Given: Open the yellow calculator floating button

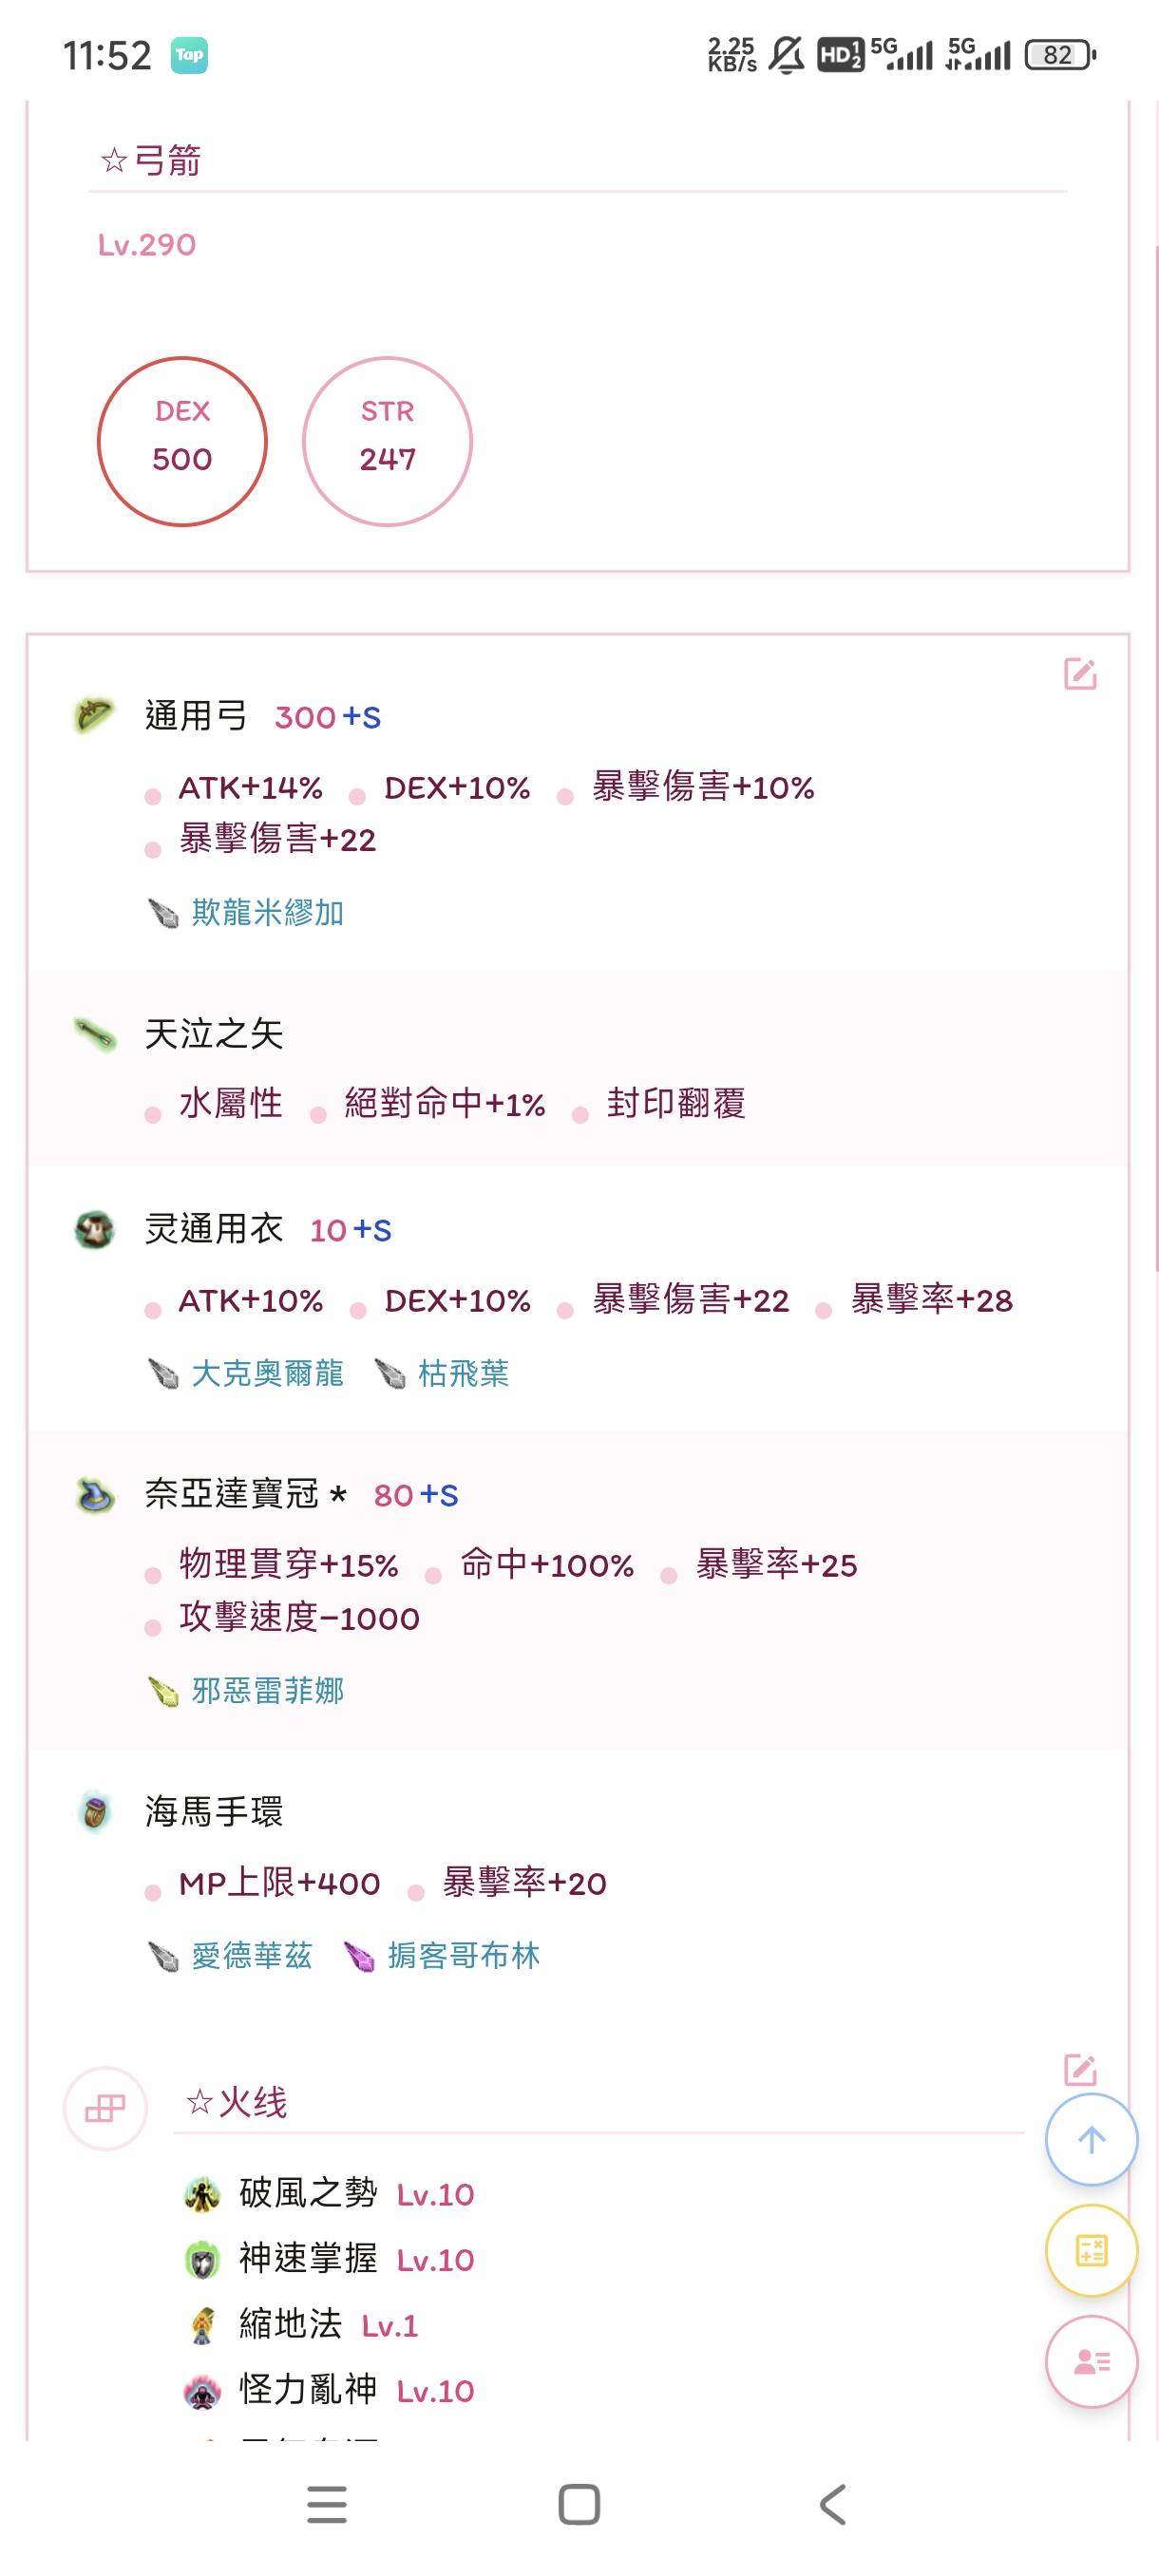Looking at the screenshot, I should pyautogui.click(x=1091, y=2250).
